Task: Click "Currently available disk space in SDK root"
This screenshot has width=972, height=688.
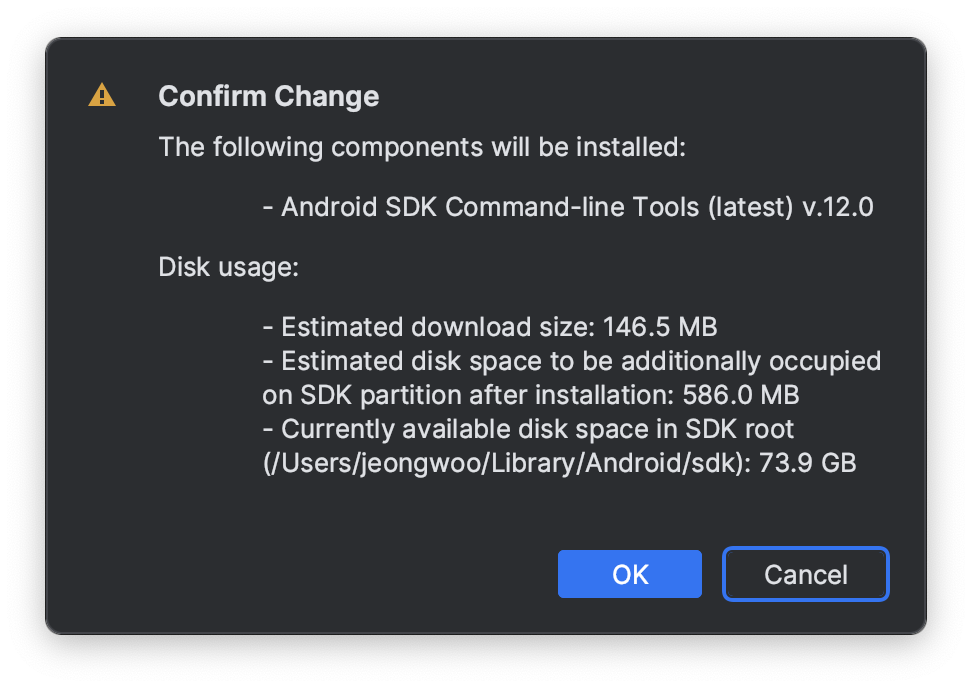Action: tap(537, 429)
